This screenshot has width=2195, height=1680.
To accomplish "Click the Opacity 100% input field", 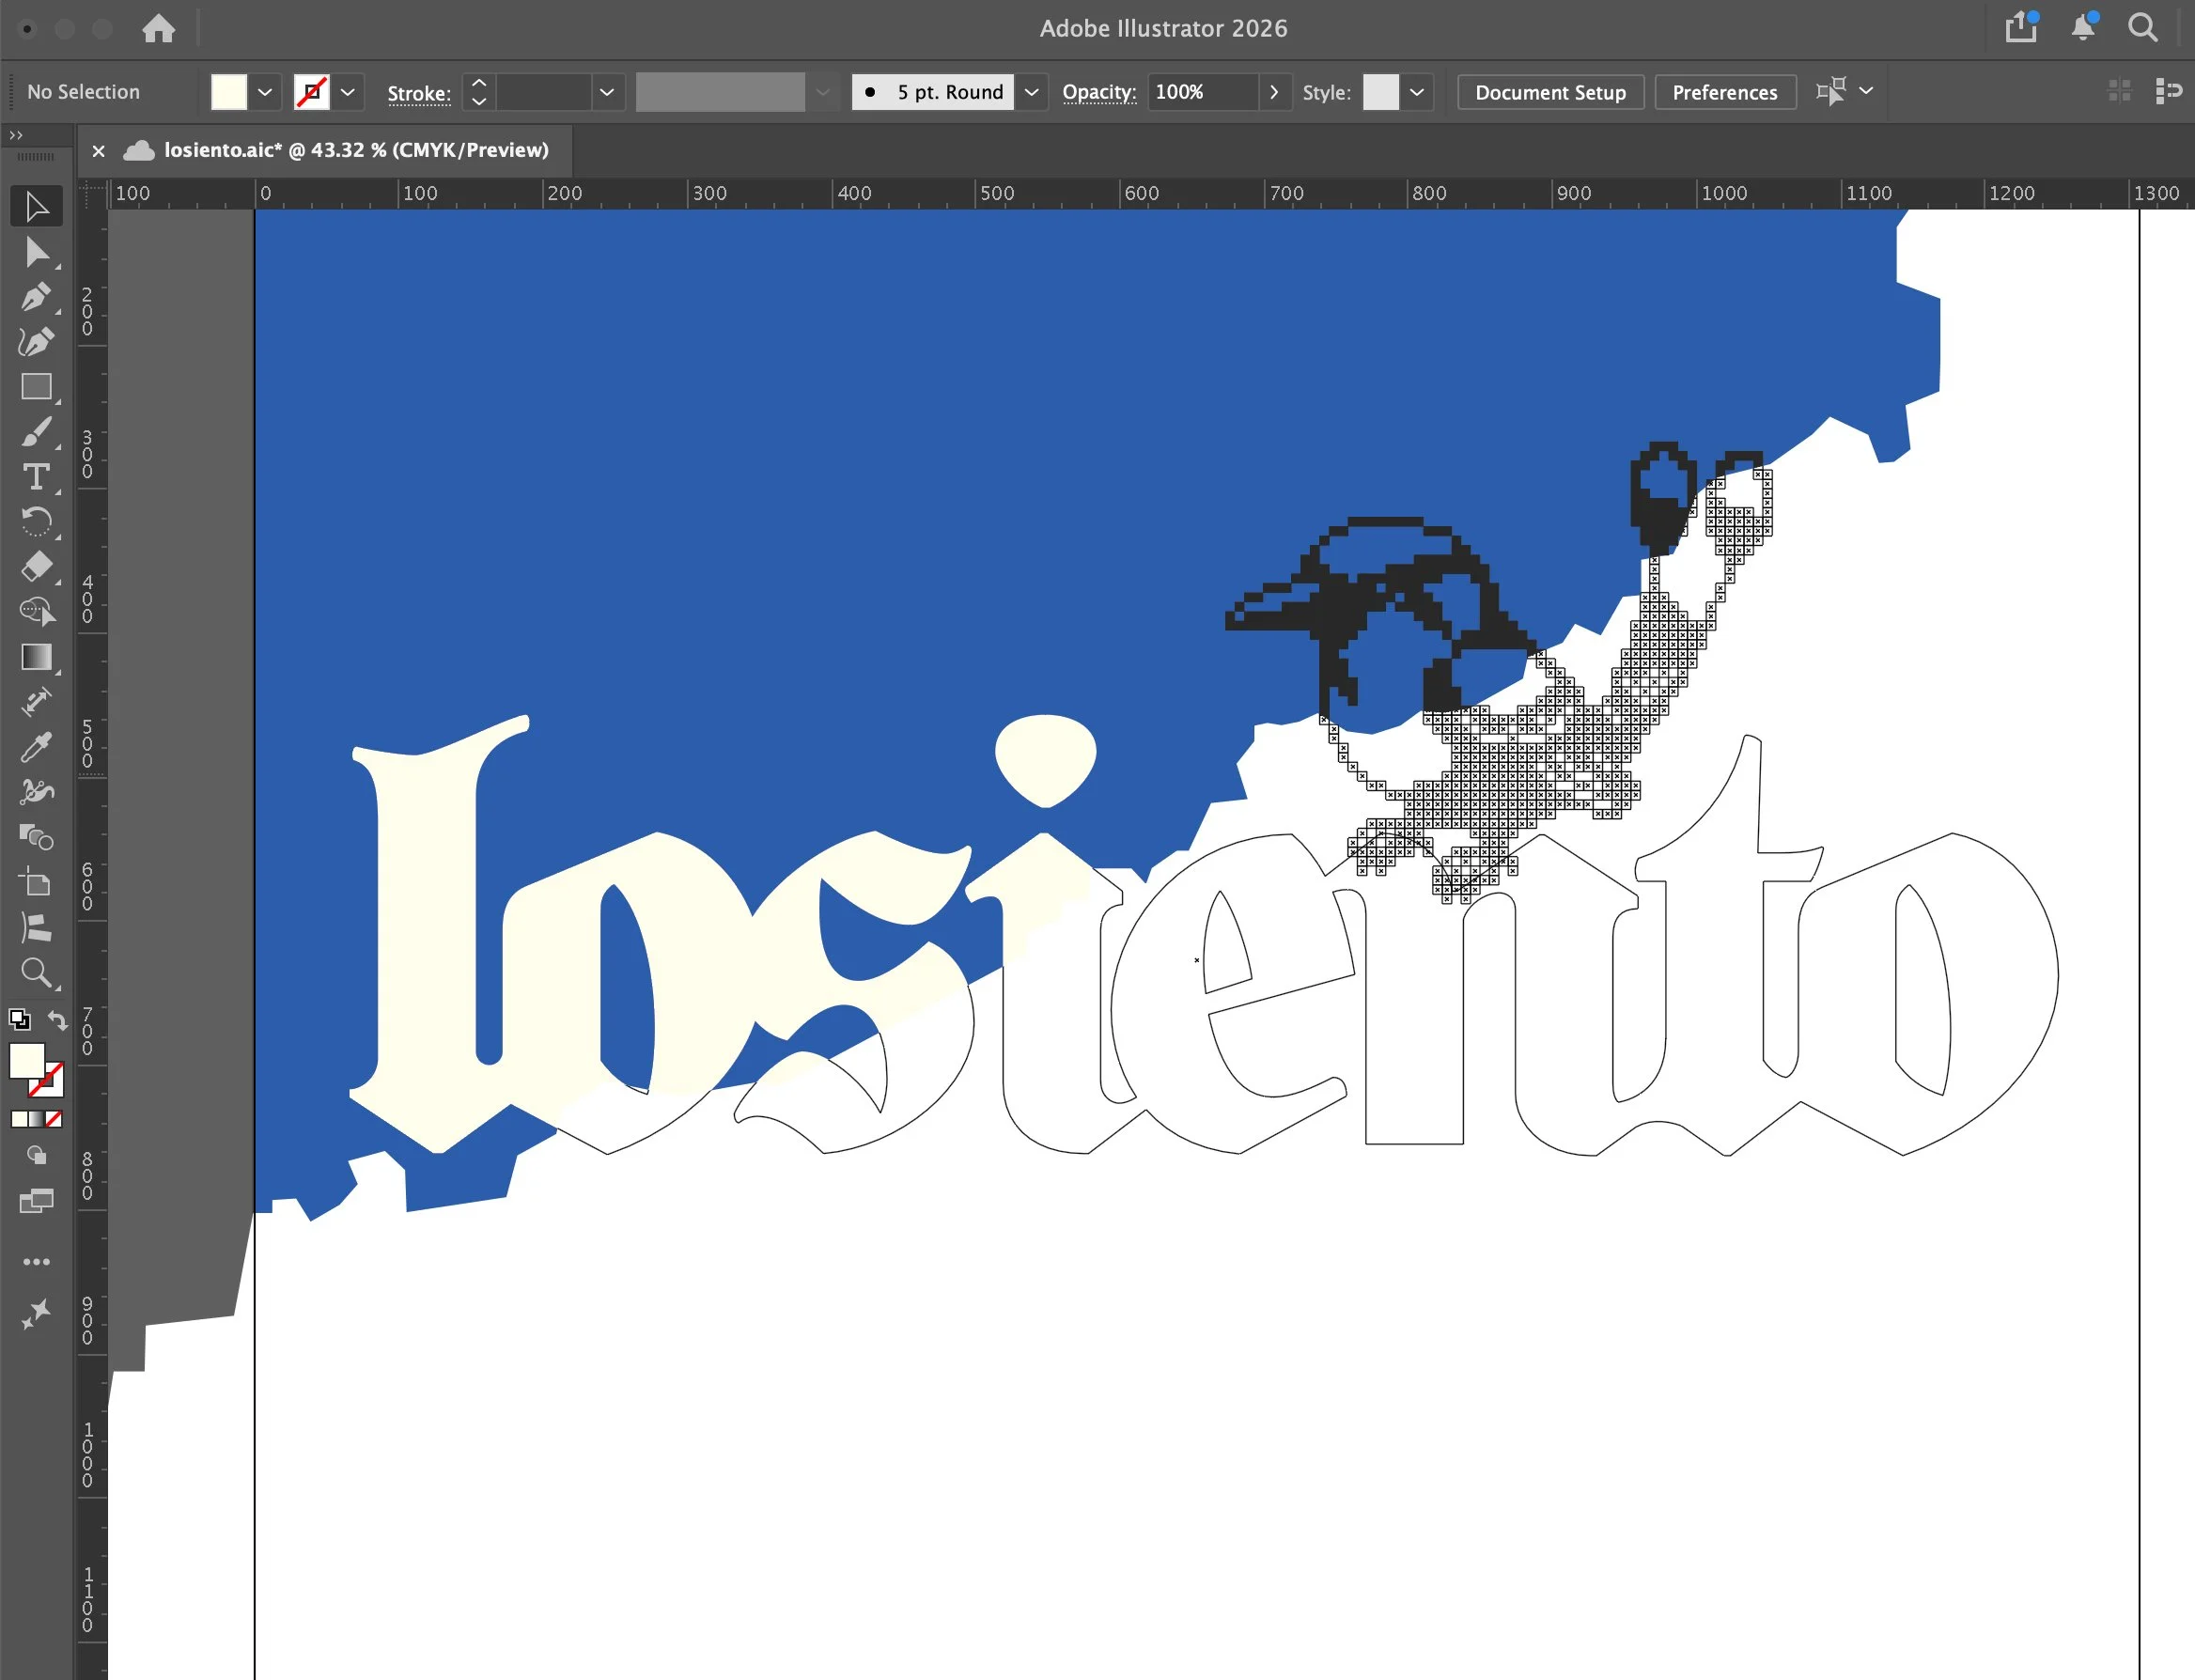I will (1201, 92).
